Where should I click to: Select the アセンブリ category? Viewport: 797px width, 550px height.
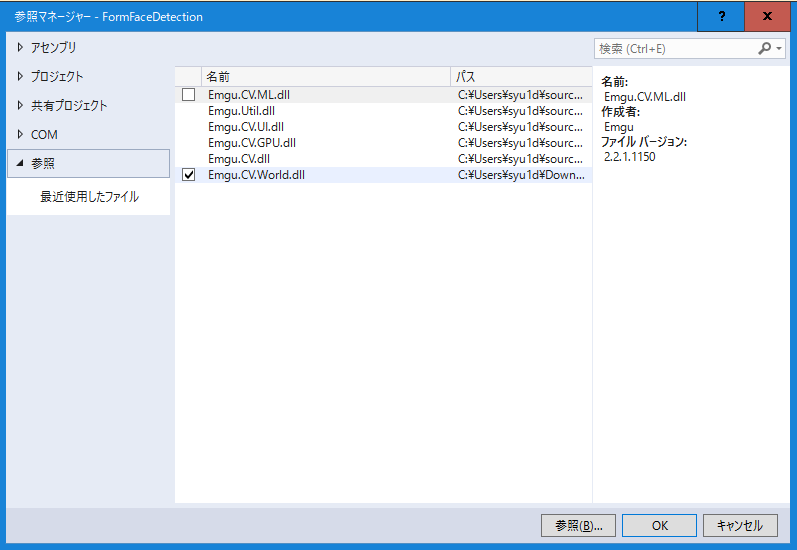coord(53,47)
